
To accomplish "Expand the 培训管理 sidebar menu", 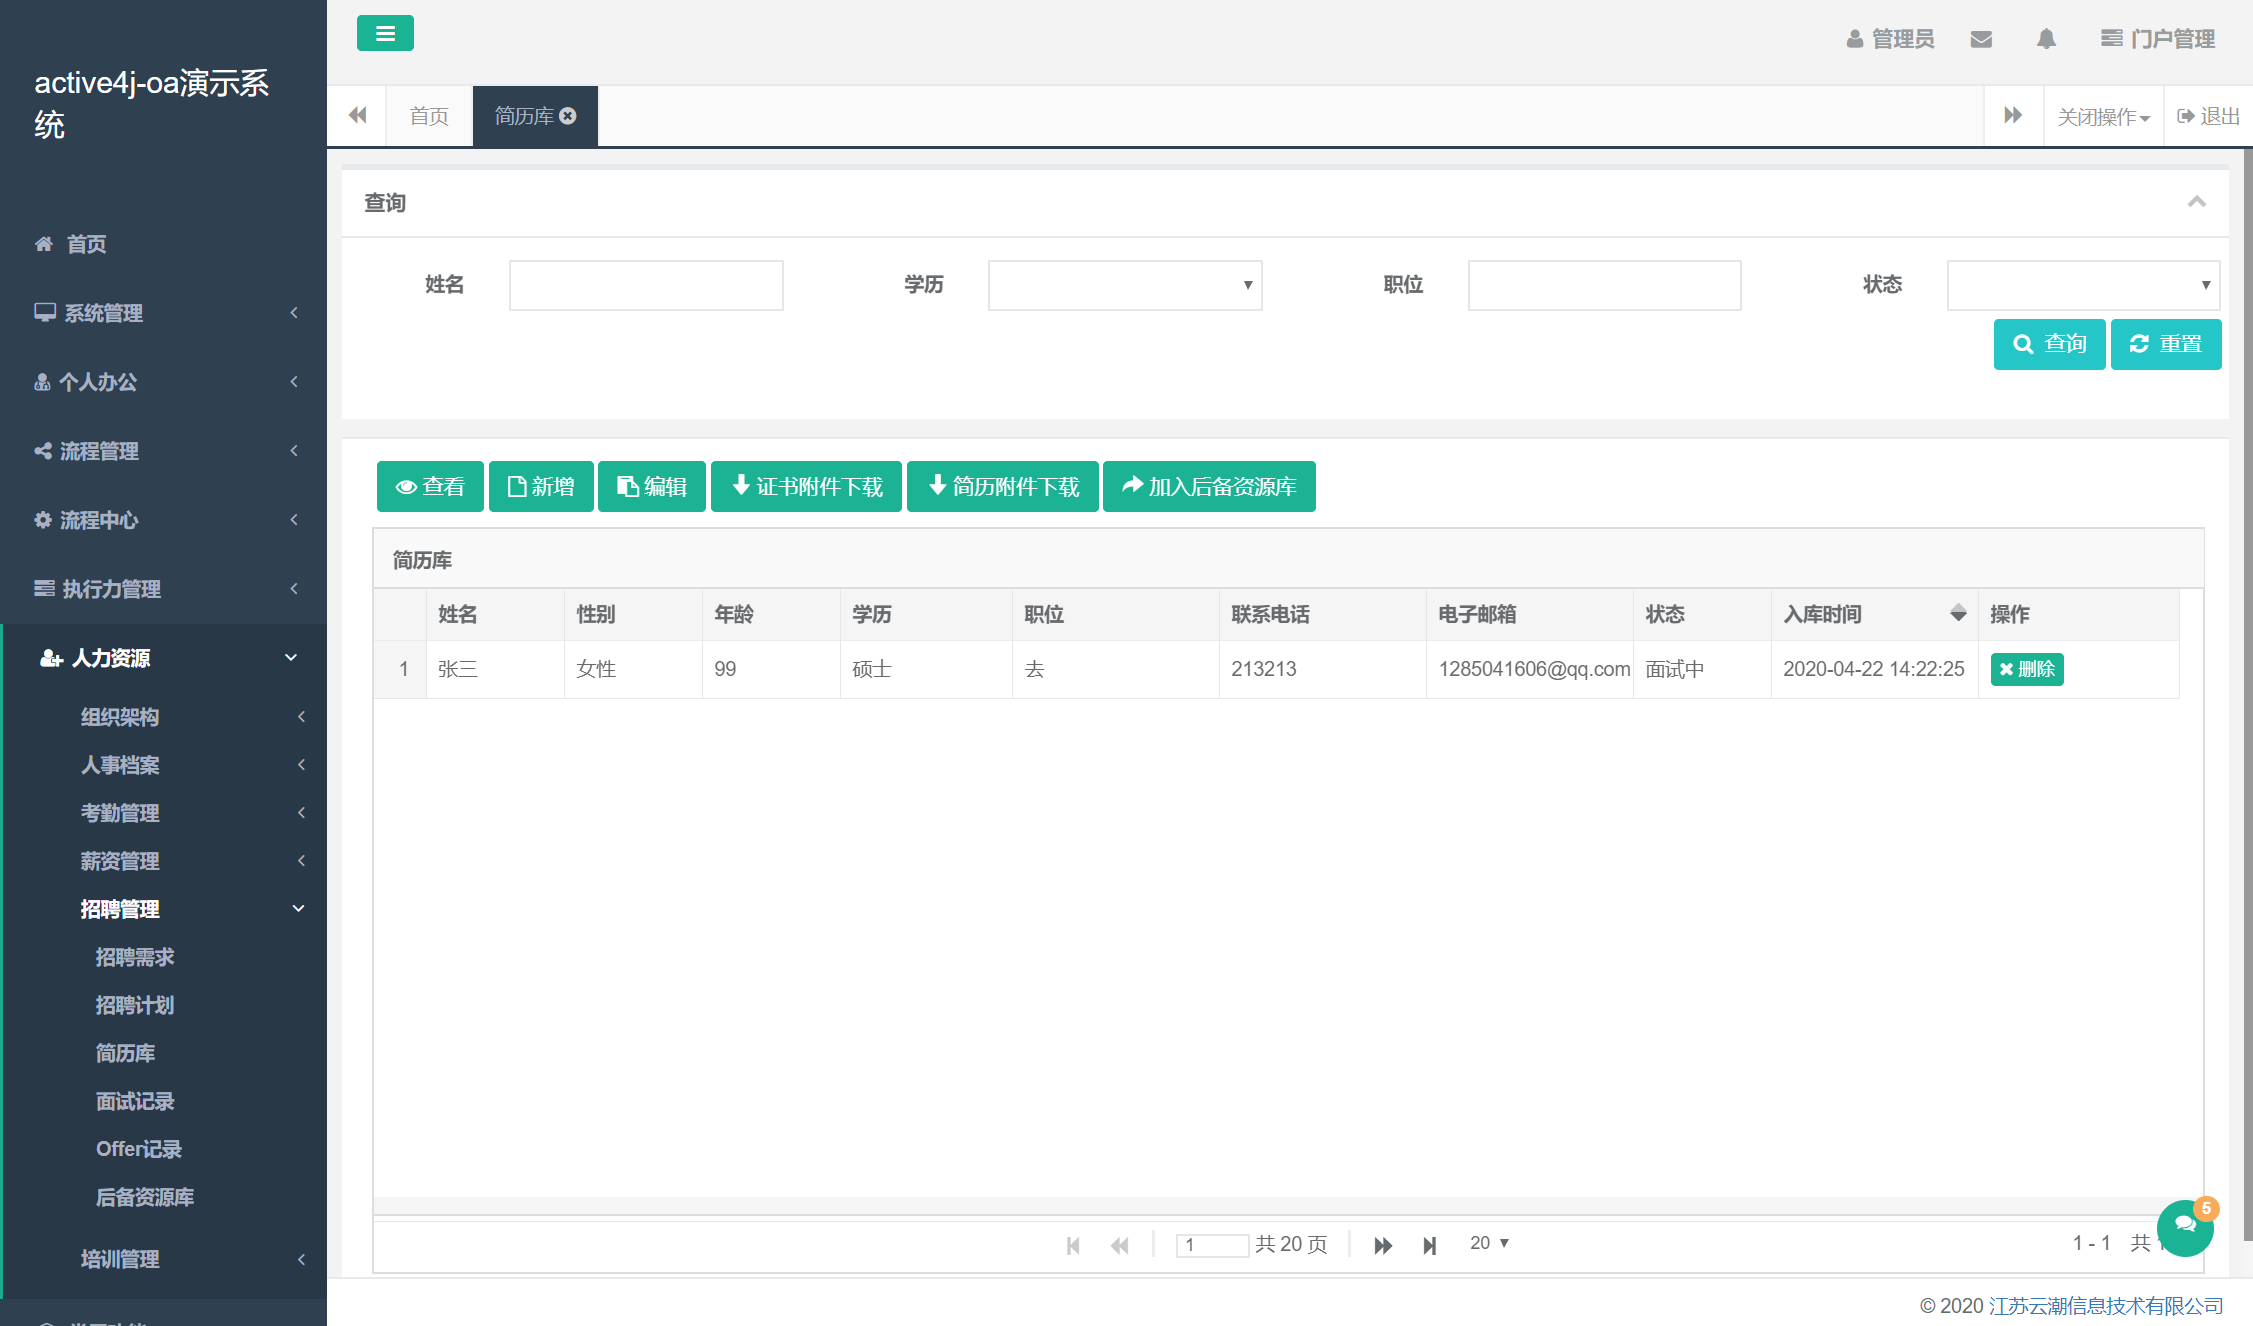I will 119,1260.
